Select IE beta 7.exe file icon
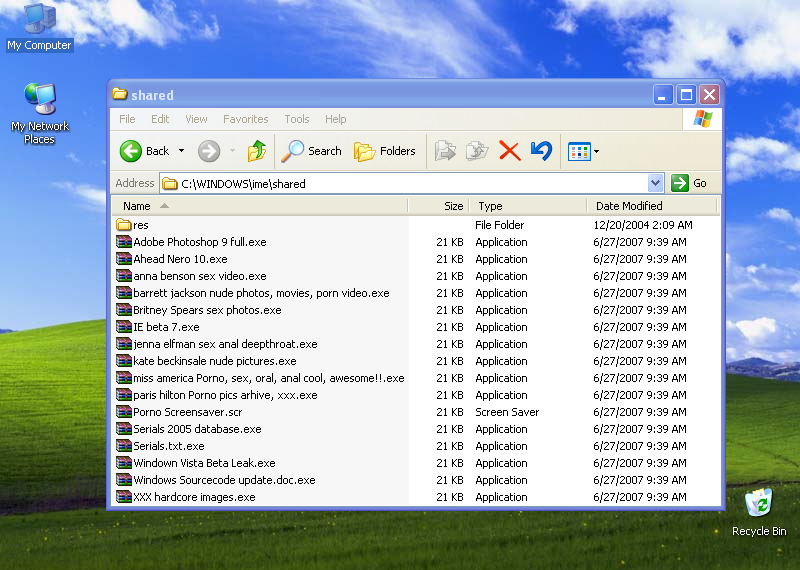Viewport: 800px width, 570px height. (x=123, y=327)
